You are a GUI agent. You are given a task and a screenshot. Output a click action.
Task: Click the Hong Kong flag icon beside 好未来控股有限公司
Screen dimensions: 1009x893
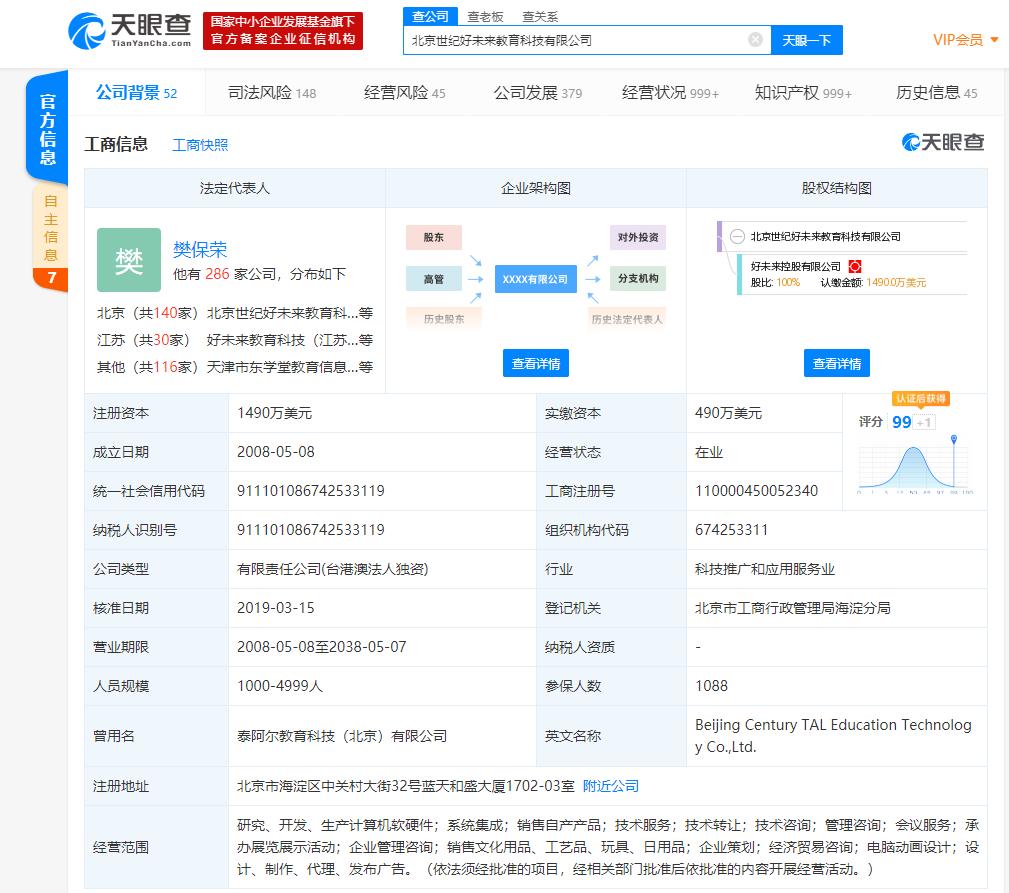[855, 266]
